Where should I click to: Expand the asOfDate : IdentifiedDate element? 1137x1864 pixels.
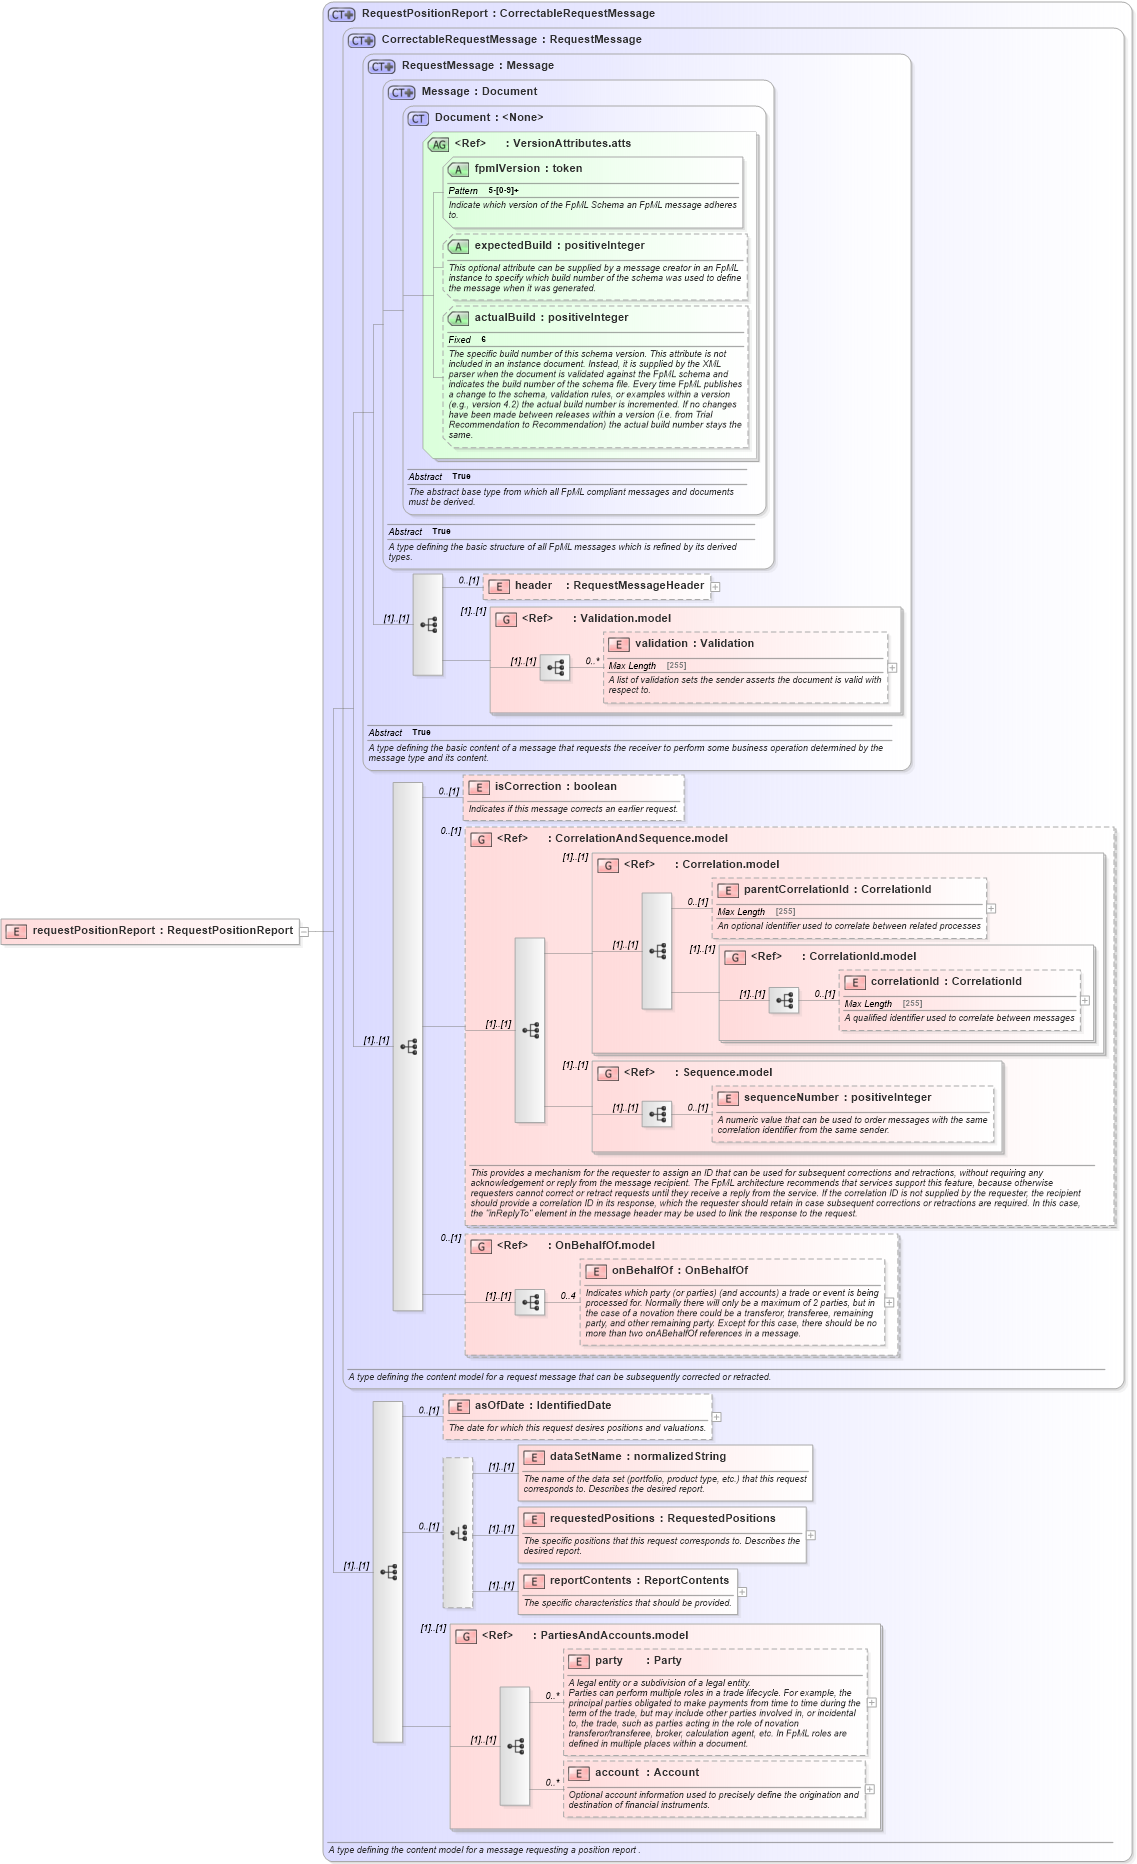[x=717, y=1417]
